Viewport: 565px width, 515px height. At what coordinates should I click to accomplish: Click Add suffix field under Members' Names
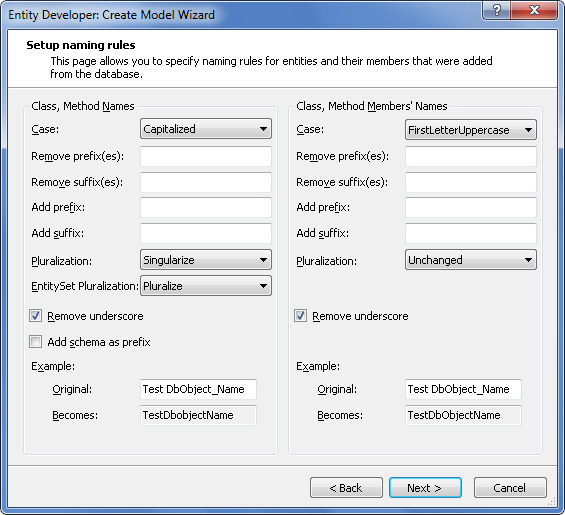(x=471, y=233)
